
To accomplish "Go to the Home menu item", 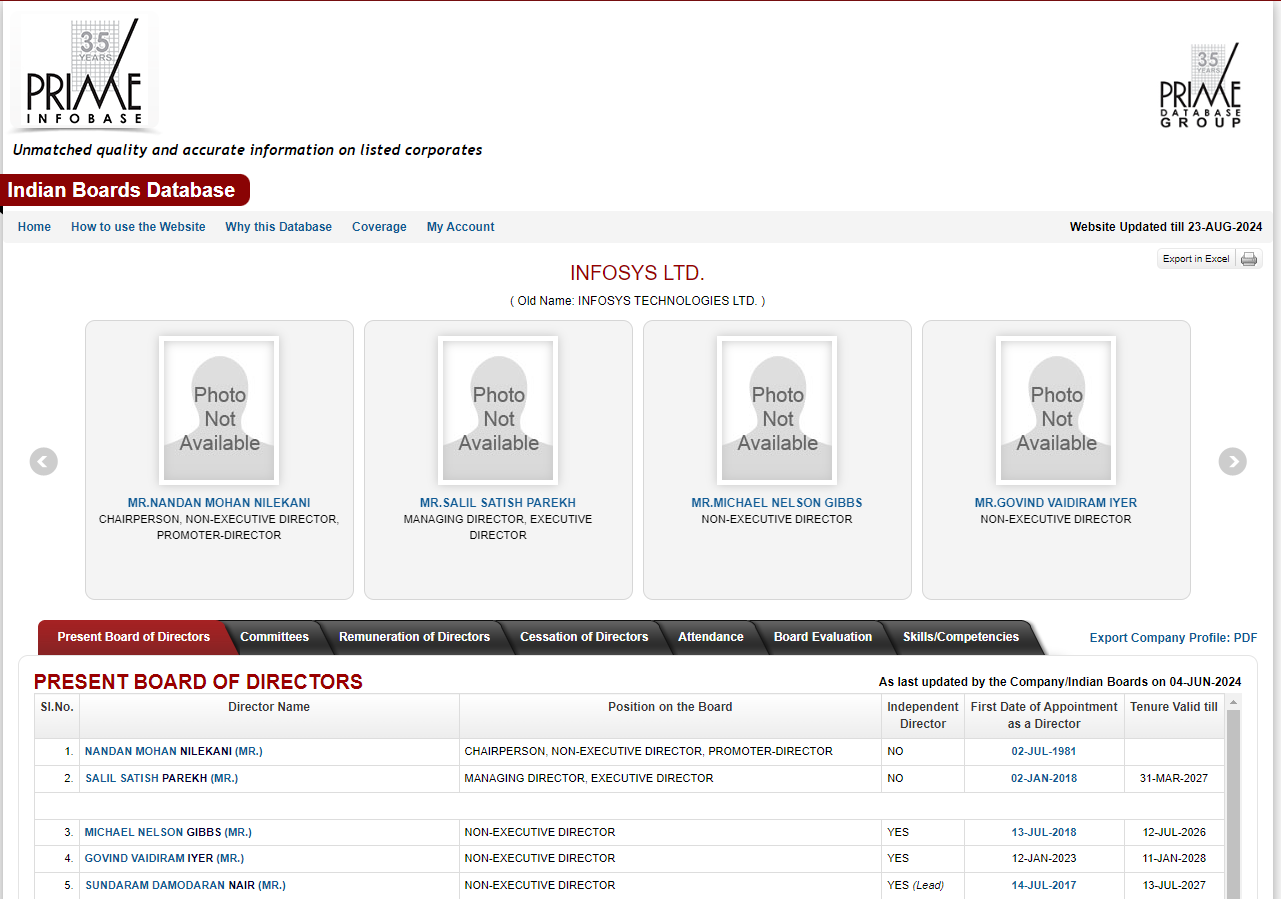I will [34, 227].
